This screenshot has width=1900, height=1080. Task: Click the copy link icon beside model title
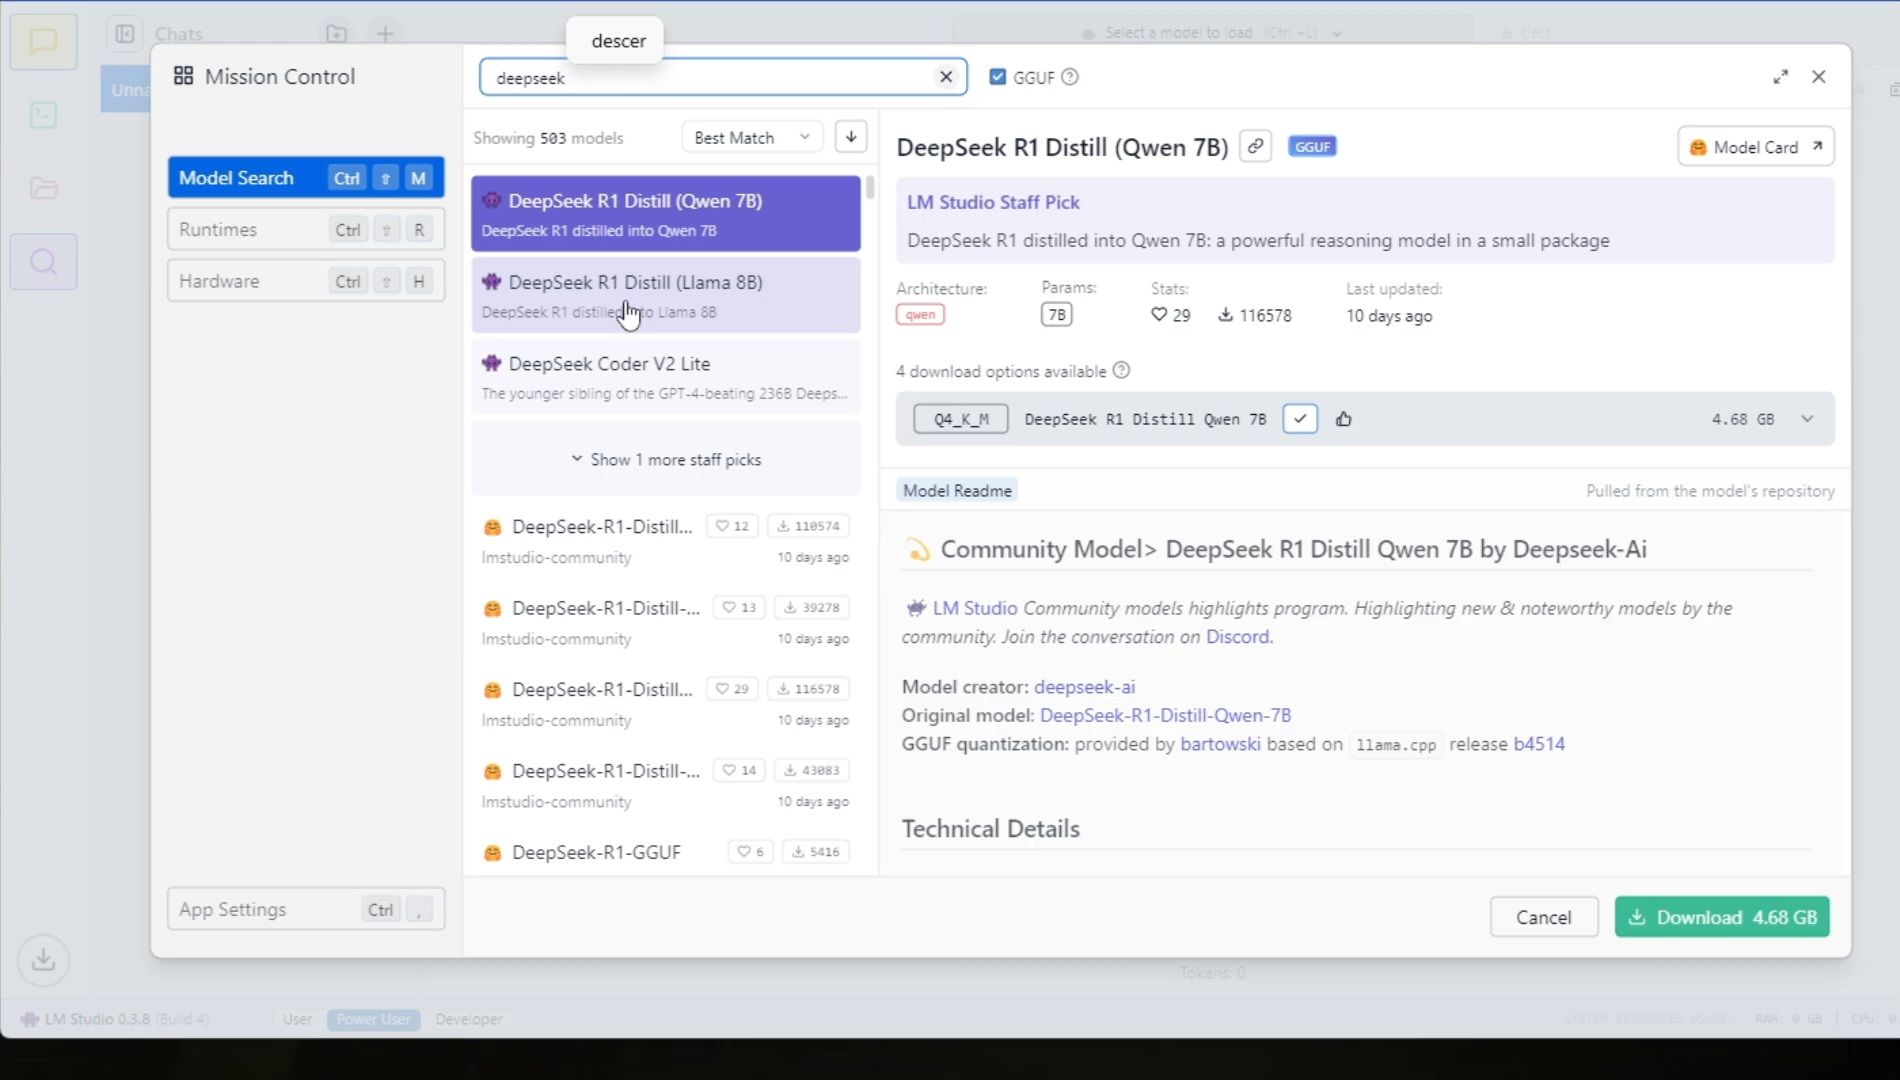click(x=1255, y=146)
